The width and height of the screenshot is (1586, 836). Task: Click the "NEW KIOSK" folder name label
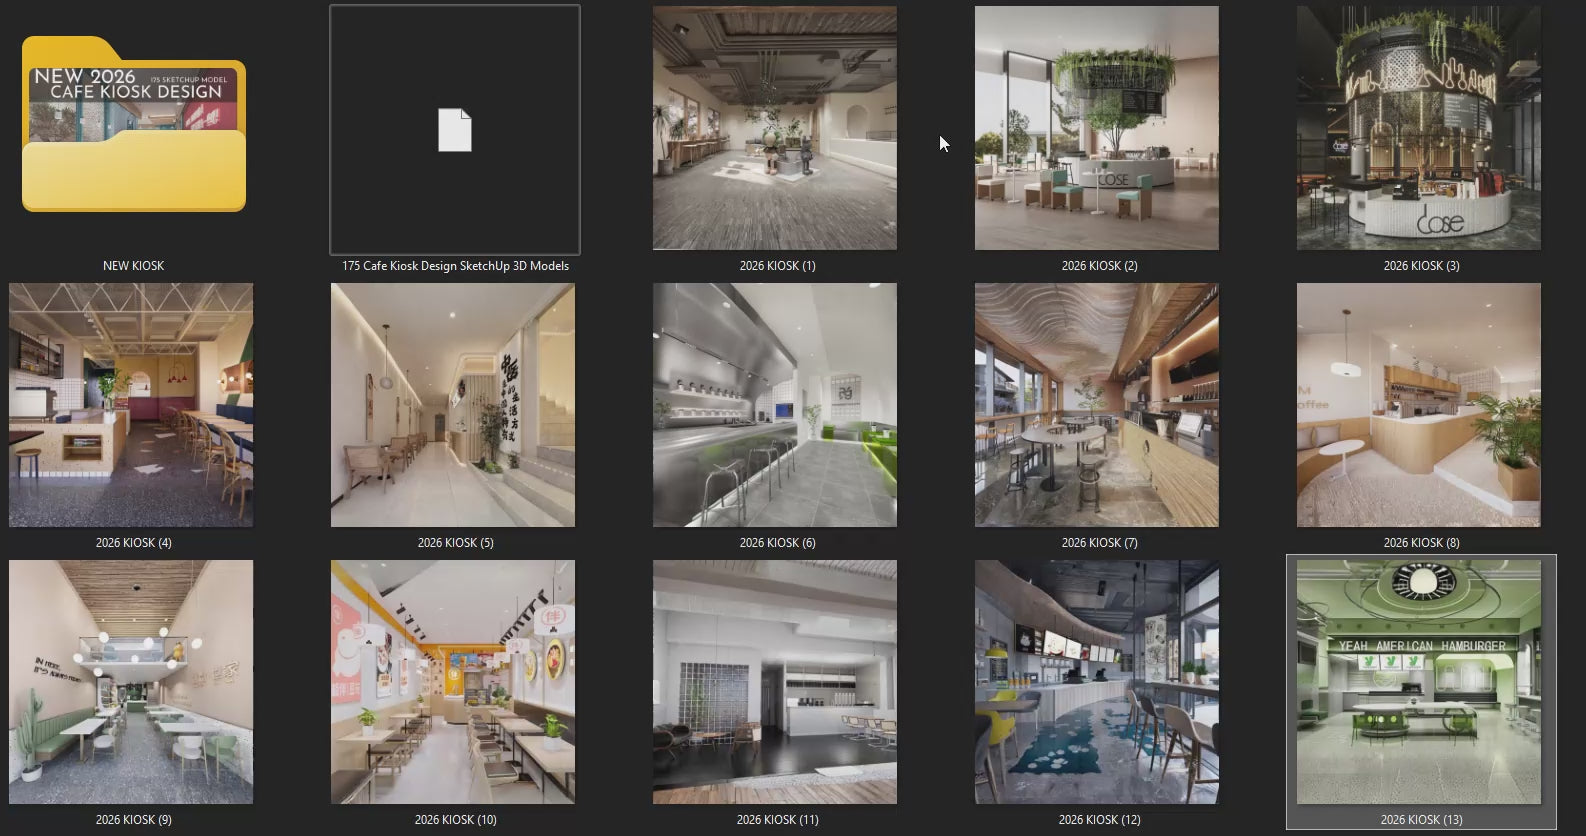coord(133,266)
